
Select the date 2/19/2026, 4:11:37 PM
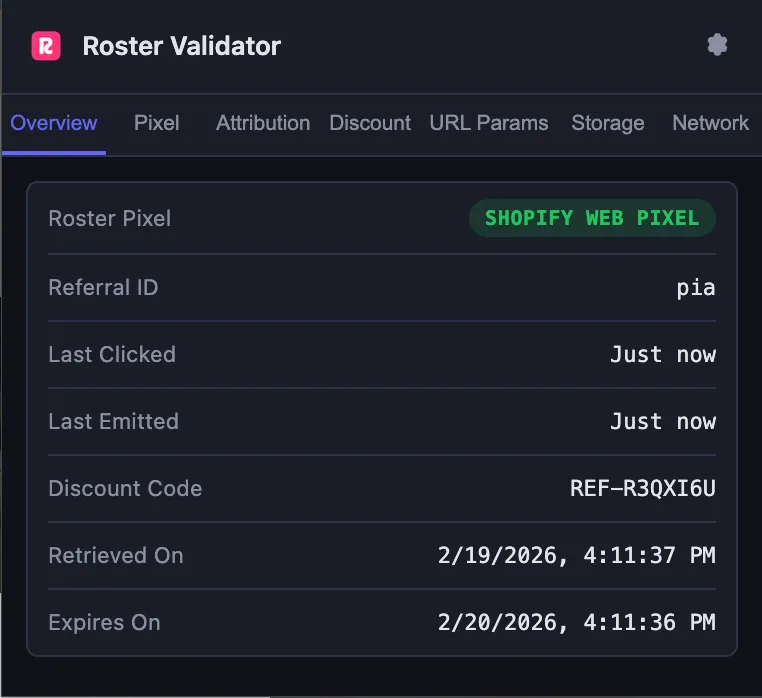tap(576, 556)
